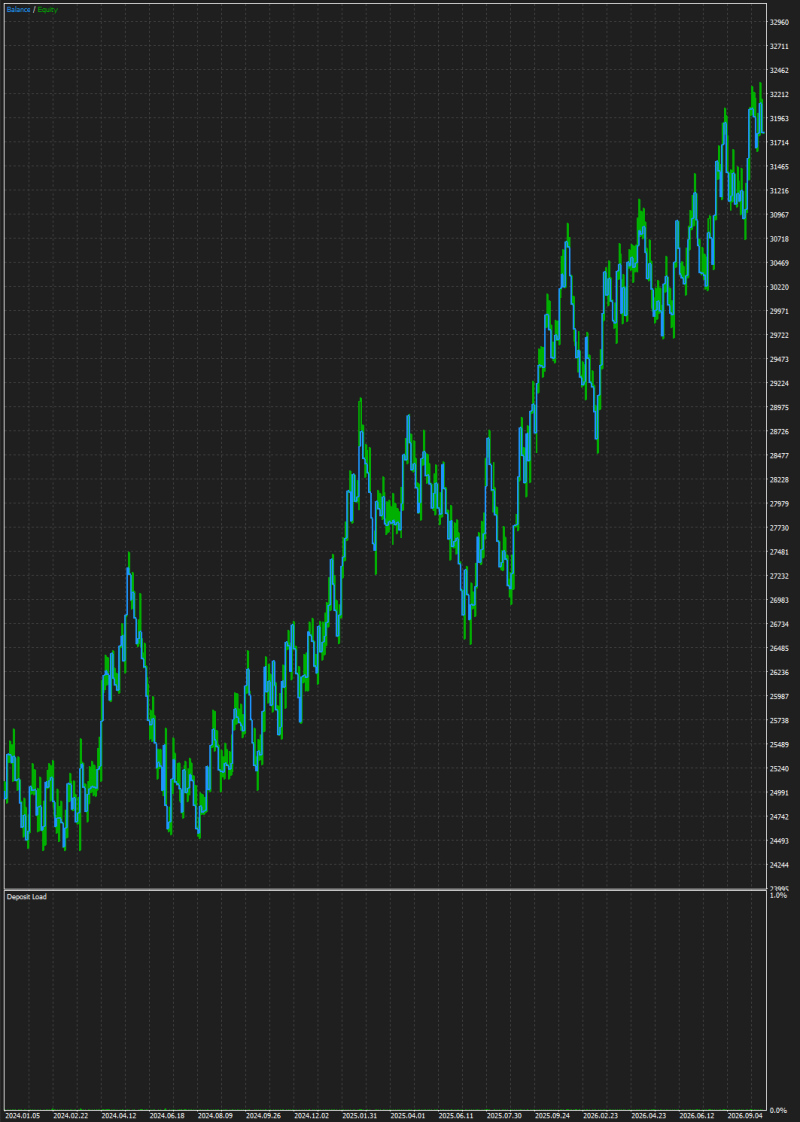Select the 28228 price axis value

point(779,479)
